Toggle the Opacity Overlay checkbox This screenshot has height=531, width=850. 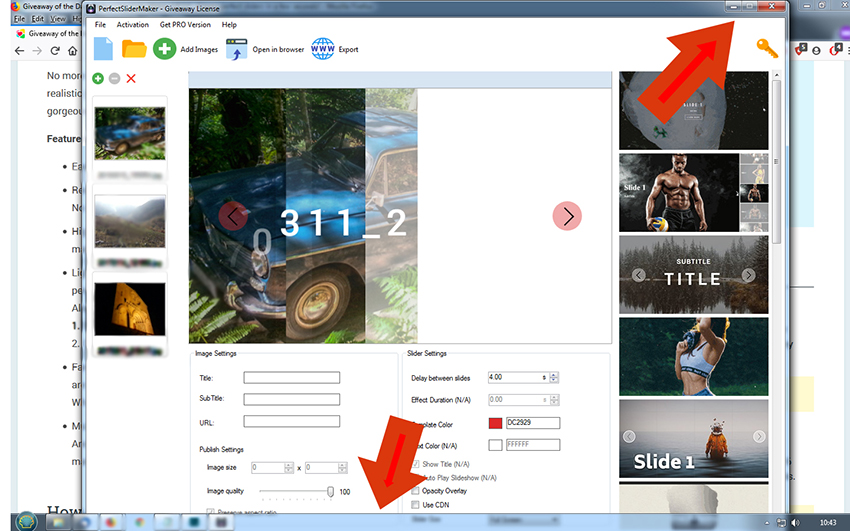(x=415, y=491)
